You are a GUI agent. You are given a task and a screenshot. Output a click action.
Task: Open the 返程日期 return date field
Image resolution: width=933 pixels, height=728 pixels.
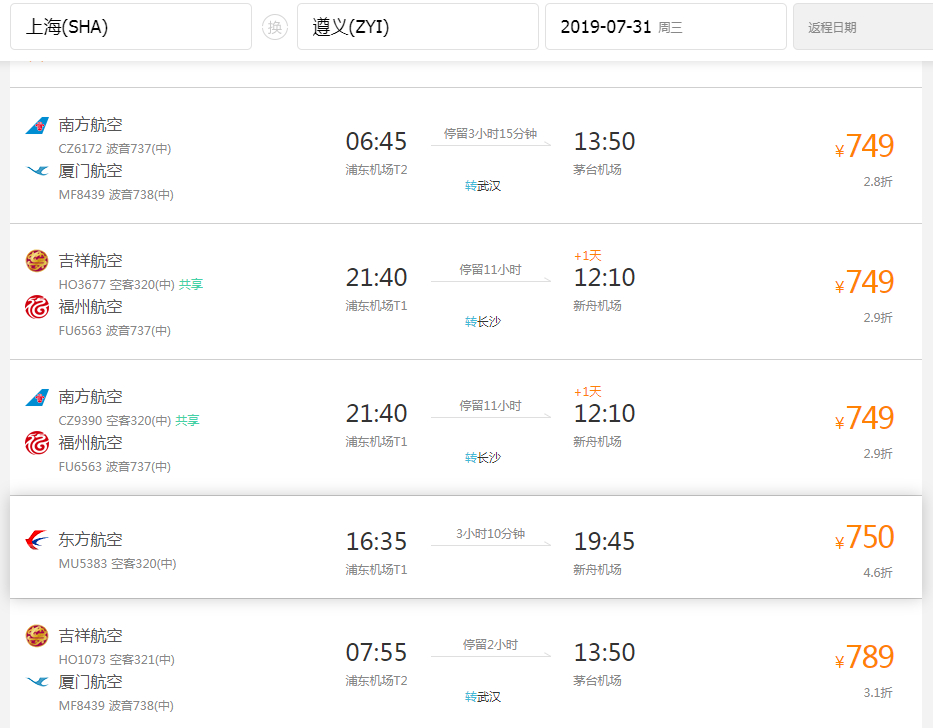tap(863, 27)
